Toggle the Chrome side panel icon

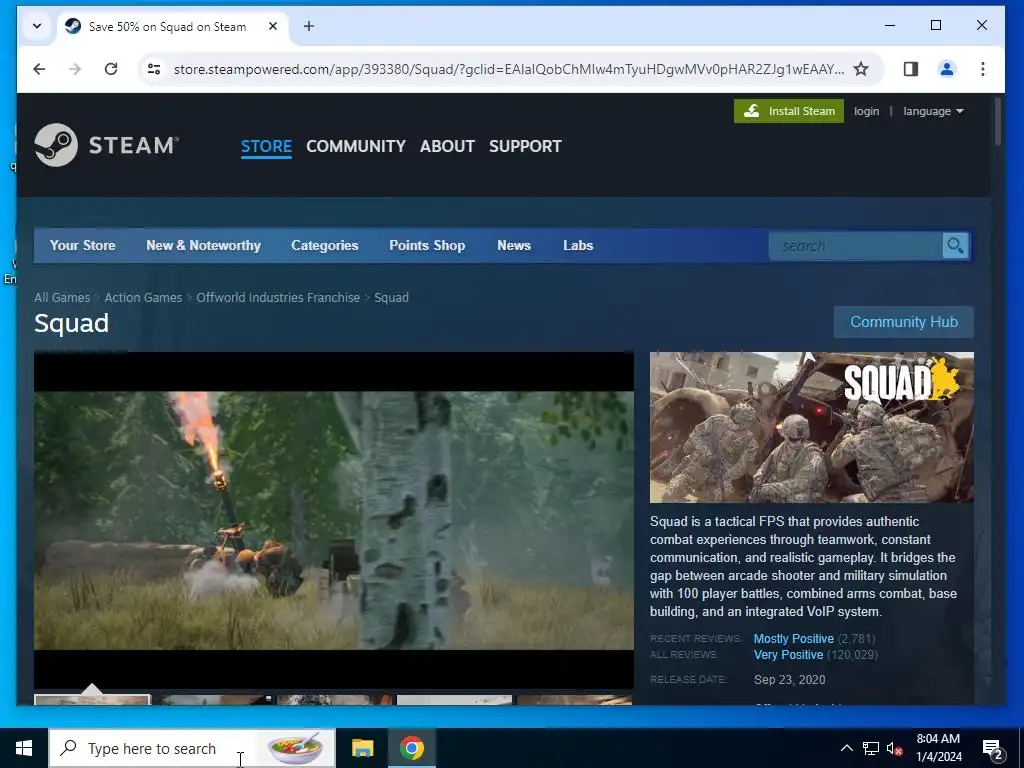click(x=910, y=69)
